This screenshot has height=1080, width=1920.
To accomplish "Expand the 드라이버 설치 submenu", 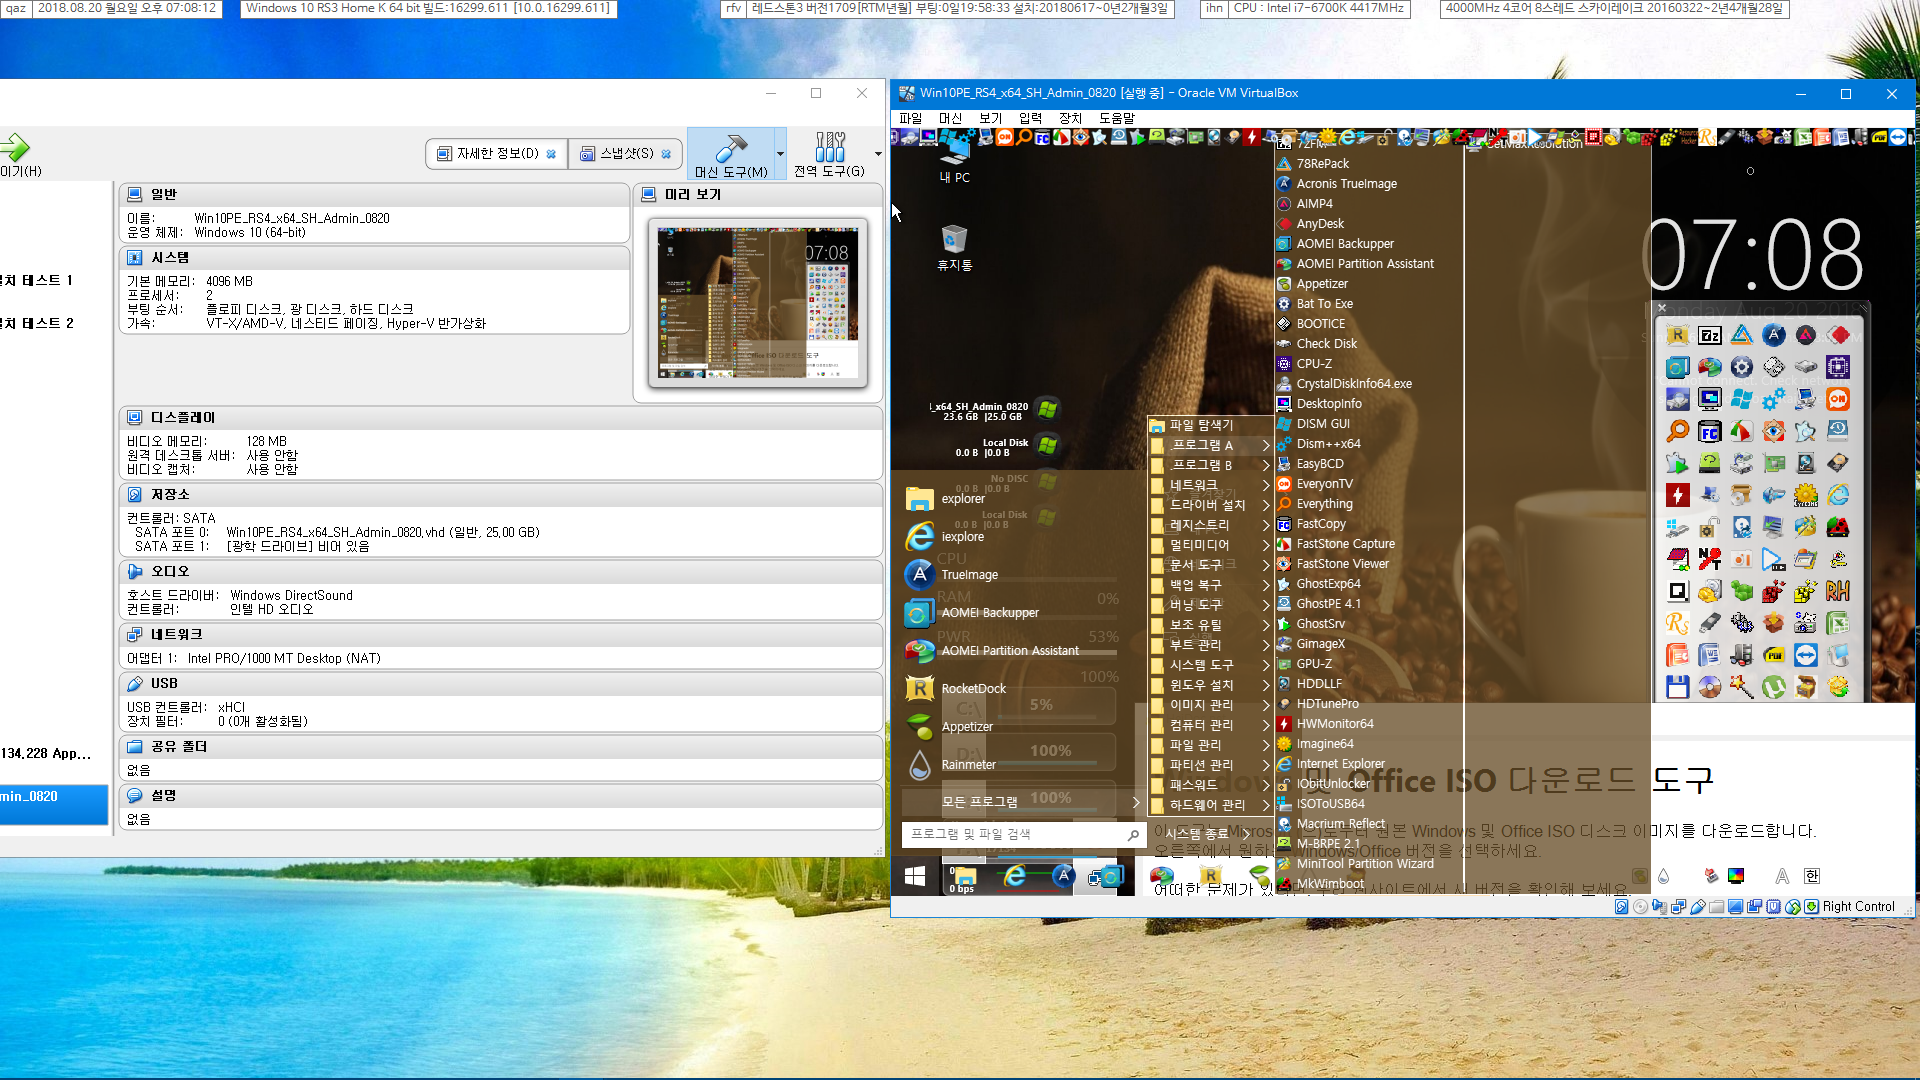I will point(1210,505).
